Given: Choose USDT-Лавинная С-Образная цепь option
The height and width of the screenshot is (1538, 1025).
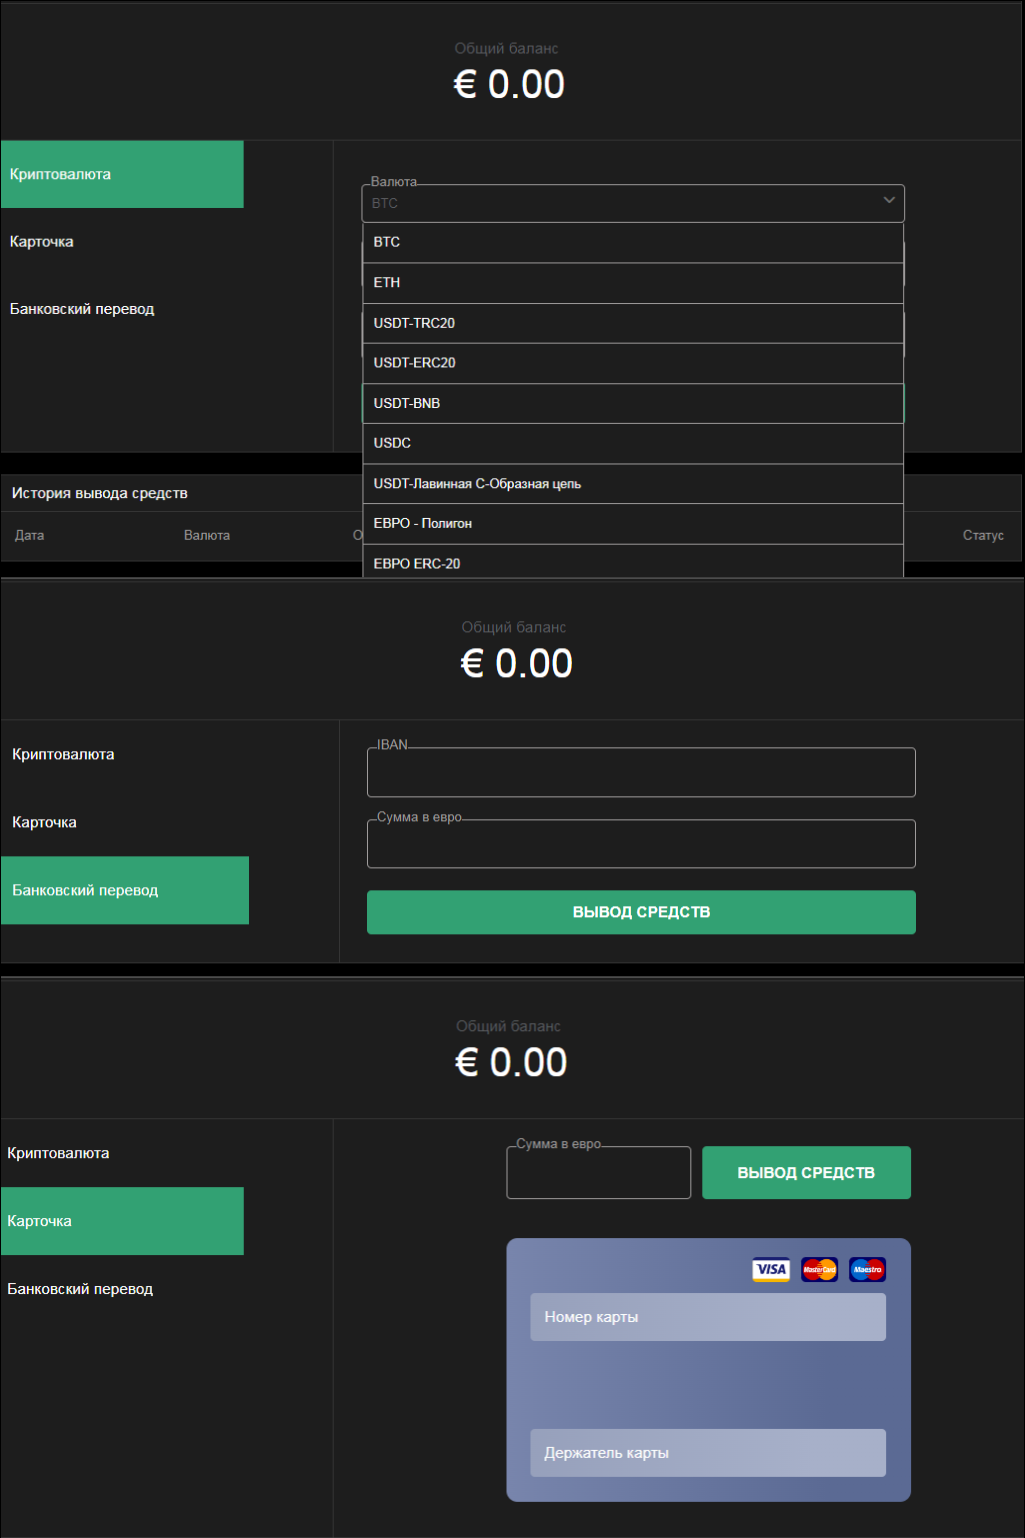Looking at the screenshot, I should (633, 483).
